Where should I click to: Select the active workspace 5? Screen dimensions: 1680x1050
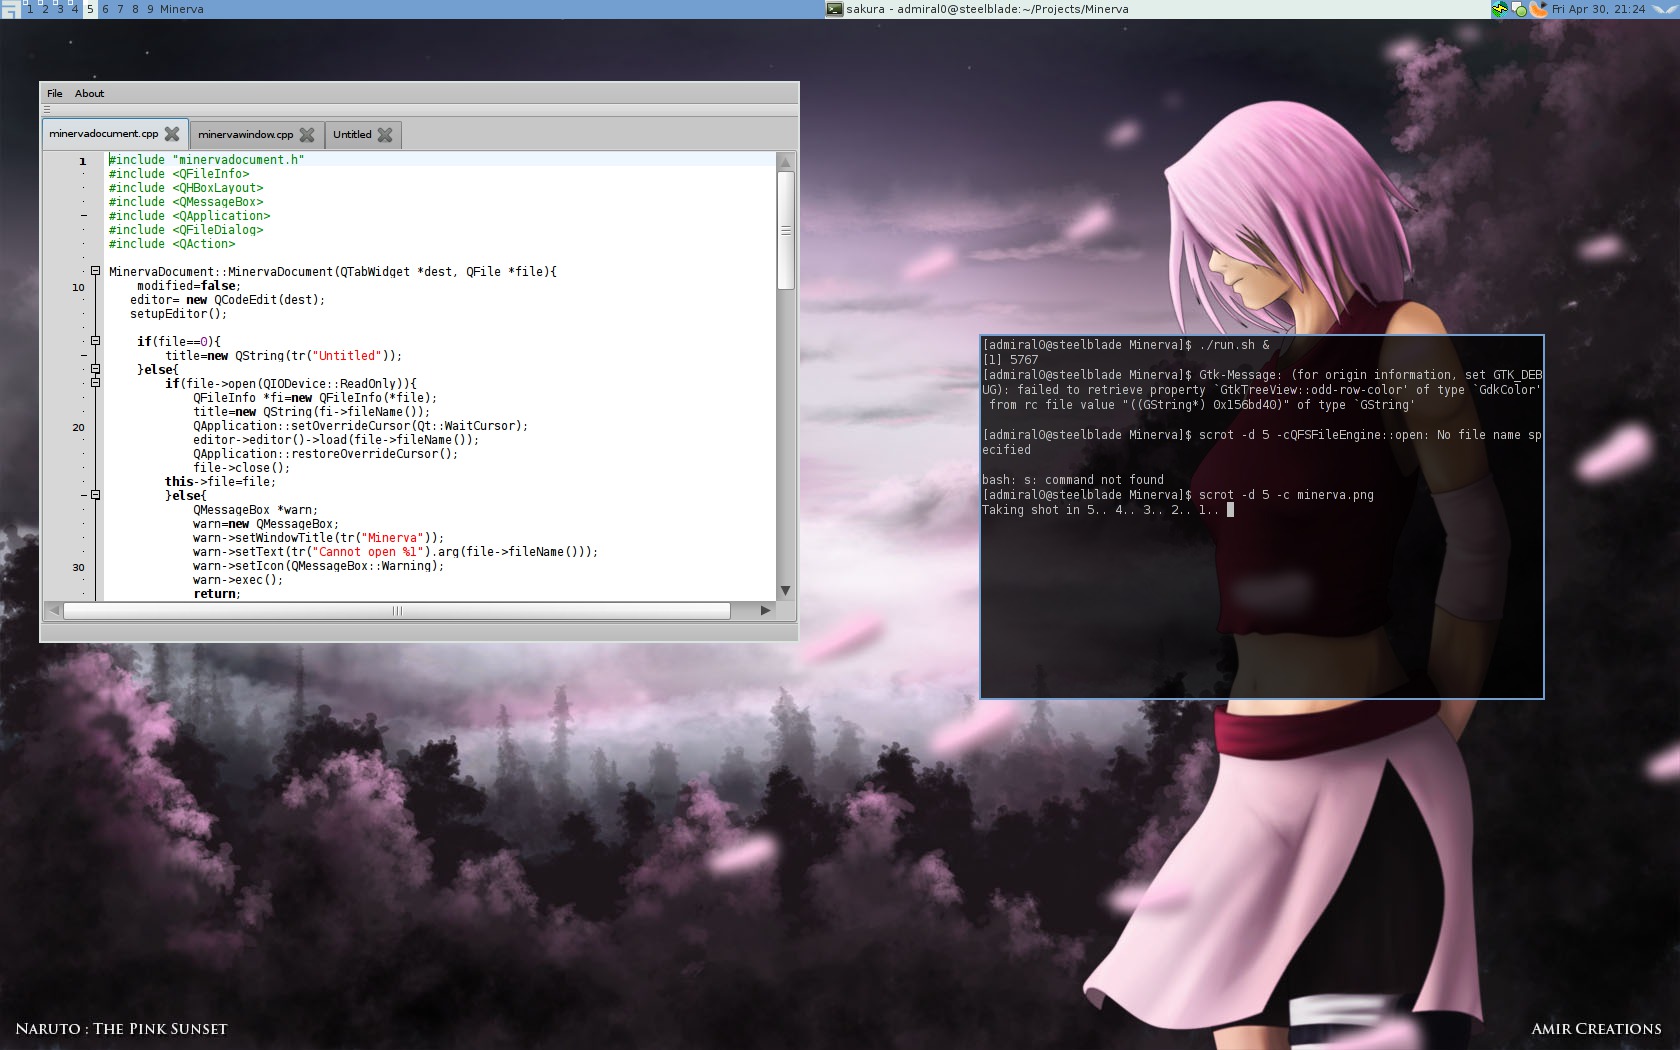(x=90, y=9)
